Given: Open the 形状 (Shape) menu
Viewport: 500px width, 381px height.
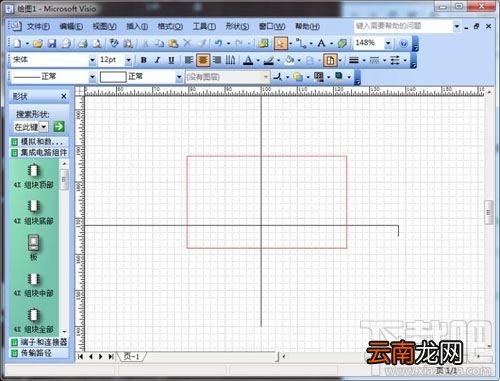Looking at the screenshot, I should pos(237,26).
